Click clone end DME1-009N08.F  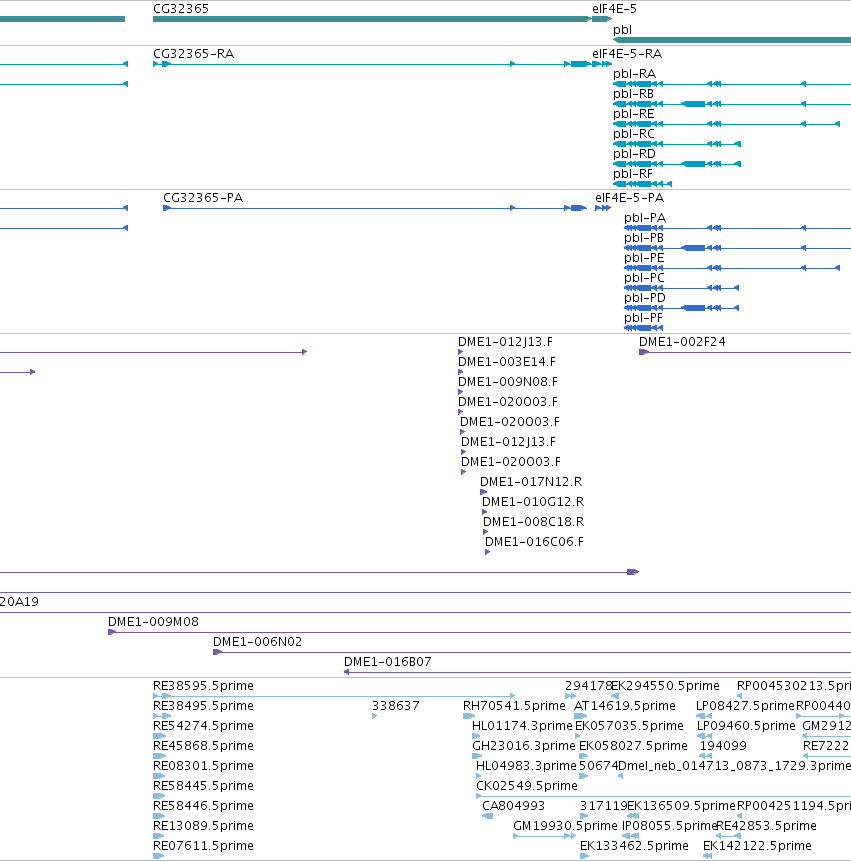pyautogui.click(x=508, y=382)
